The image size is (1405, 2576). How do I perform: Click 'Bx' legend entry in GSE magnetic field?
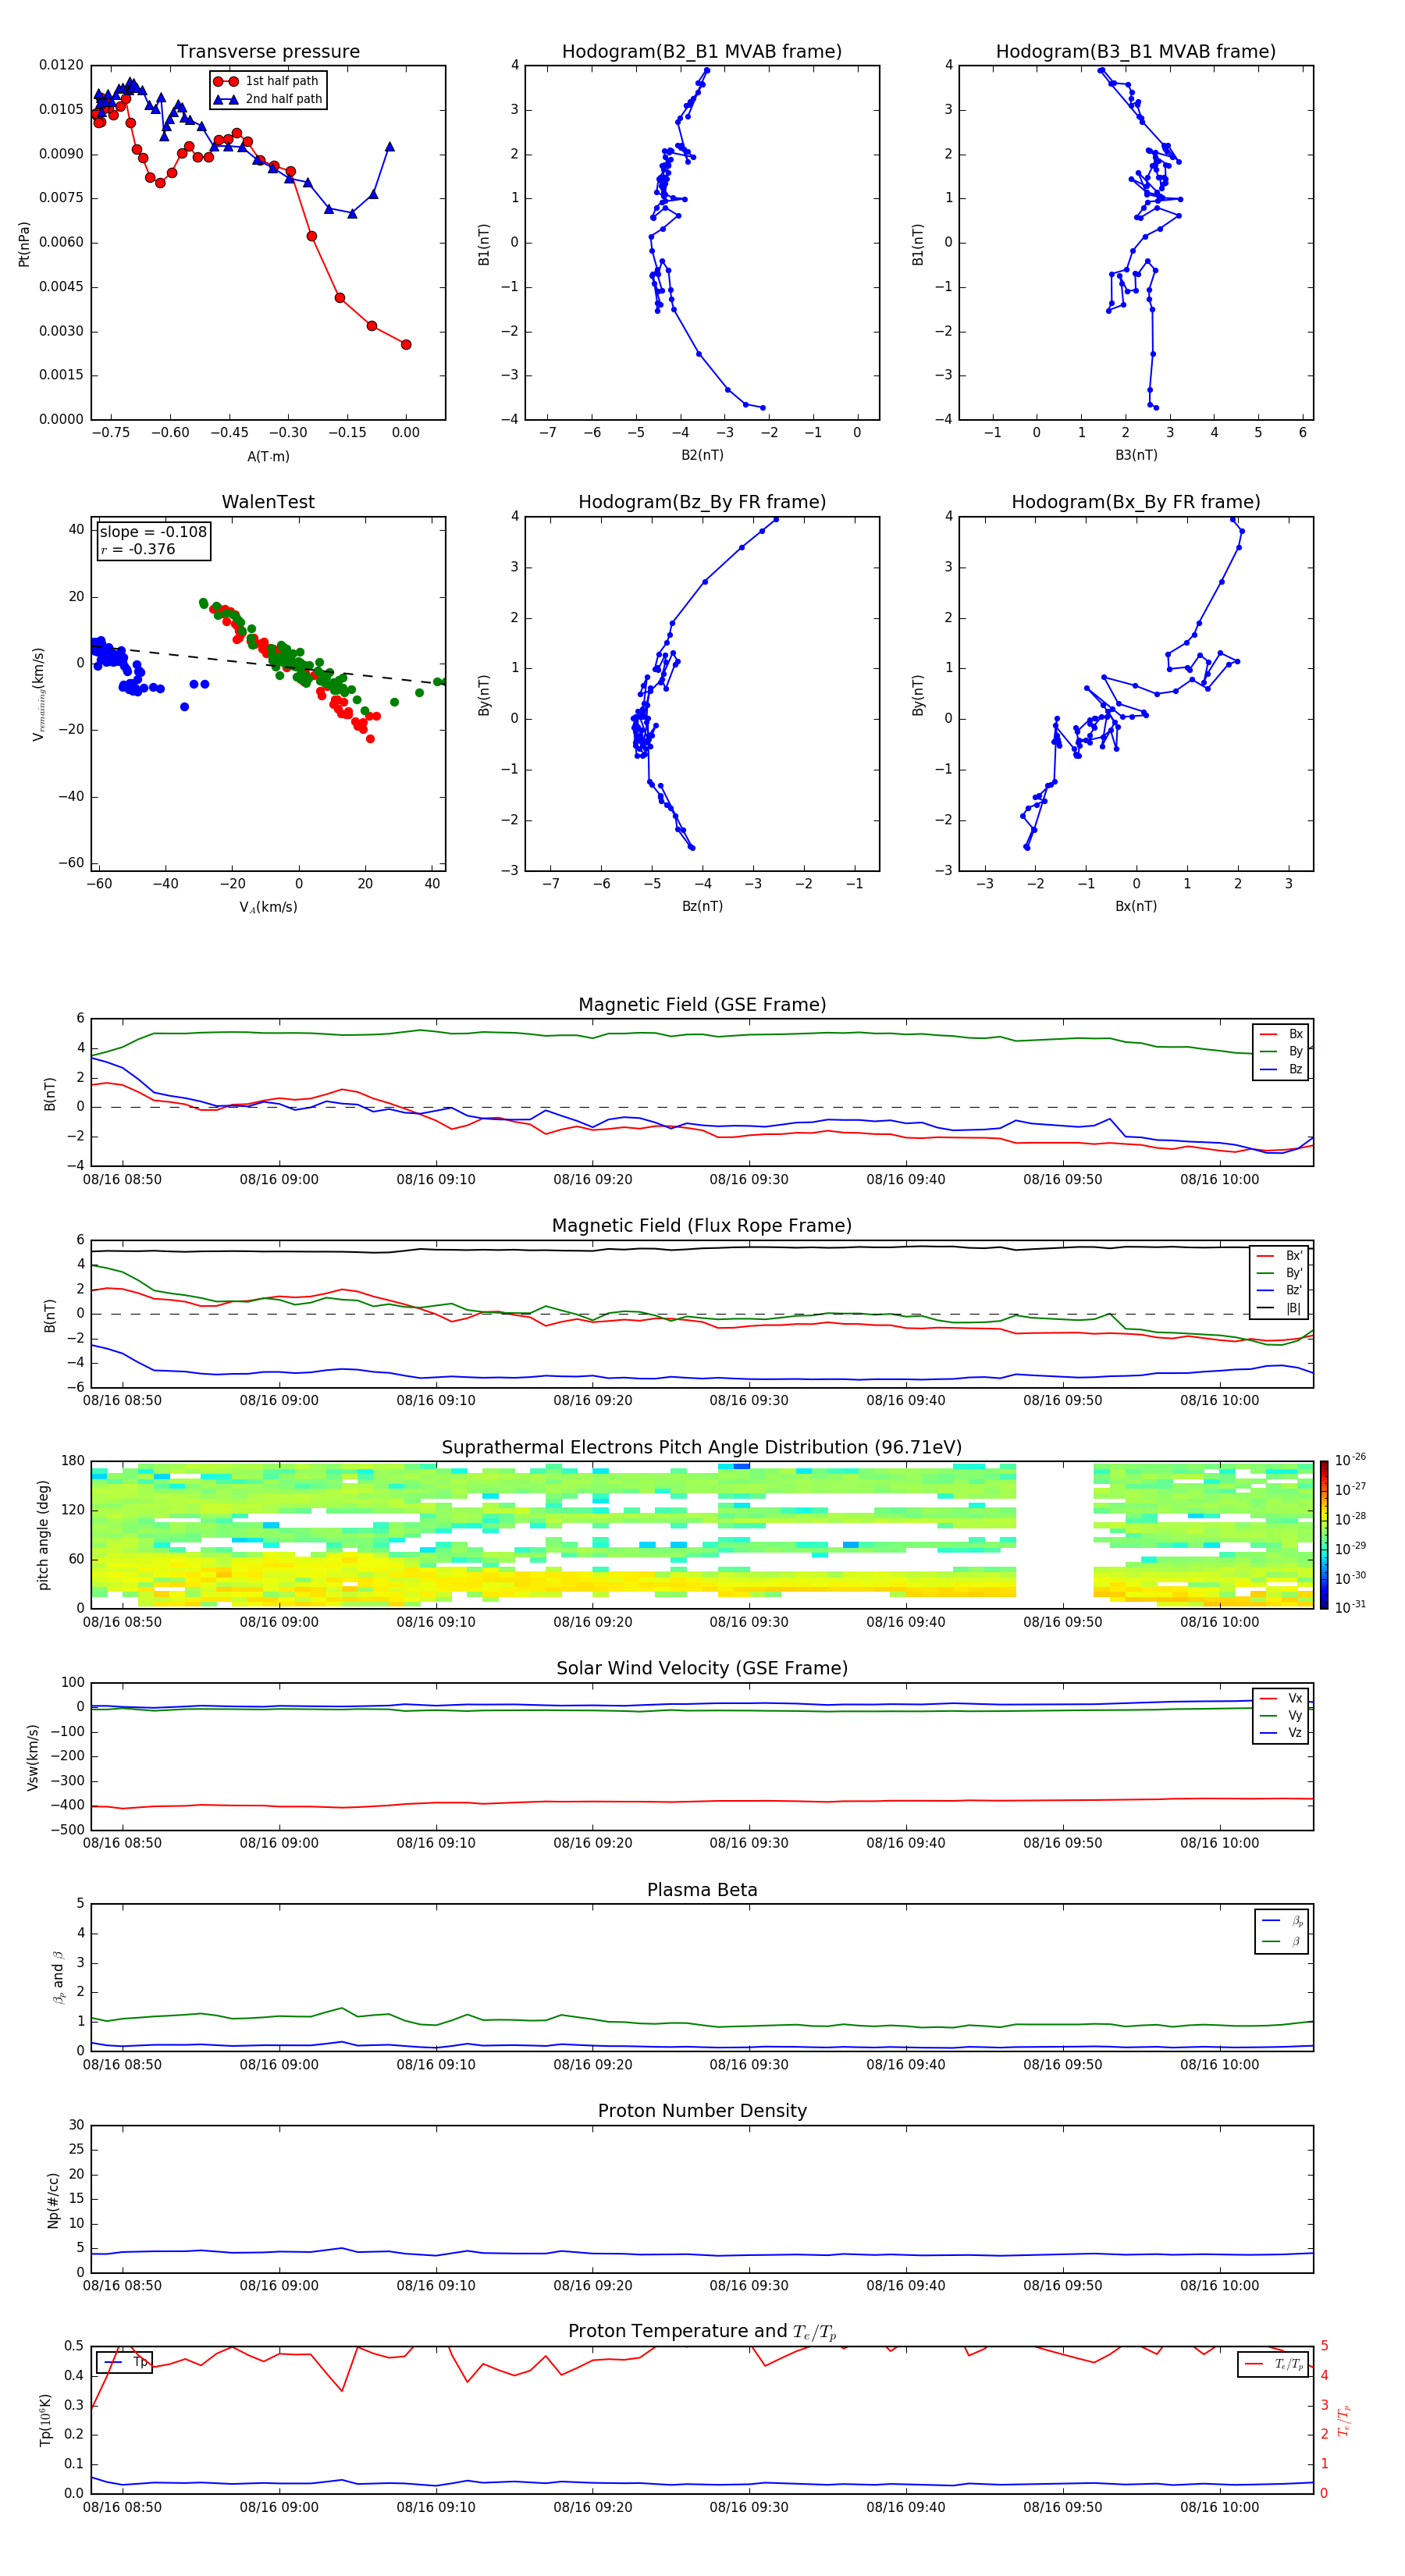pos(1281,1034)
